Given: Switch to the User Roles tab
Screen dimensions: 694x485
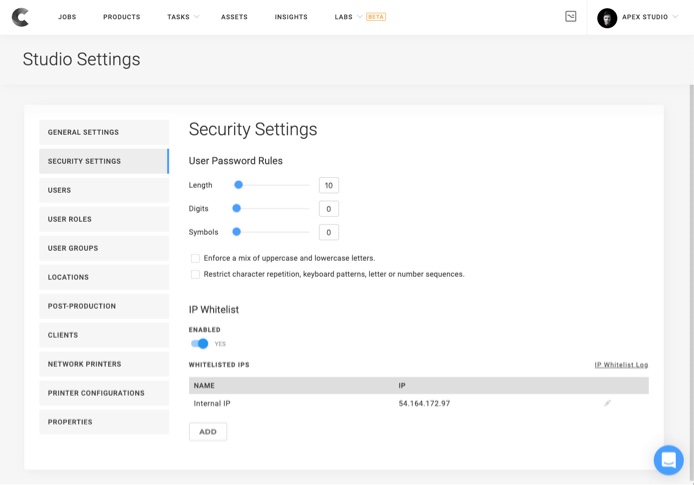Looking at the screenshot, I should tap(104, 219).
